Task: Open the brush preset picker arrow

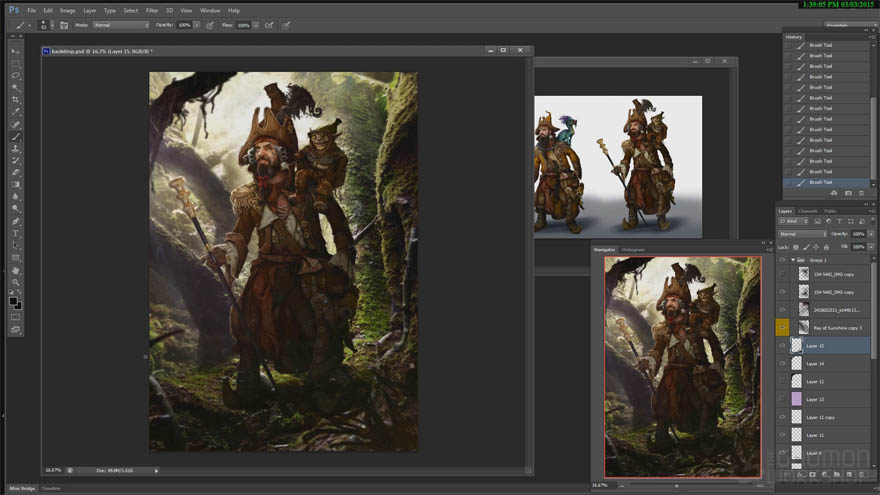Action: tap(52, 25)
